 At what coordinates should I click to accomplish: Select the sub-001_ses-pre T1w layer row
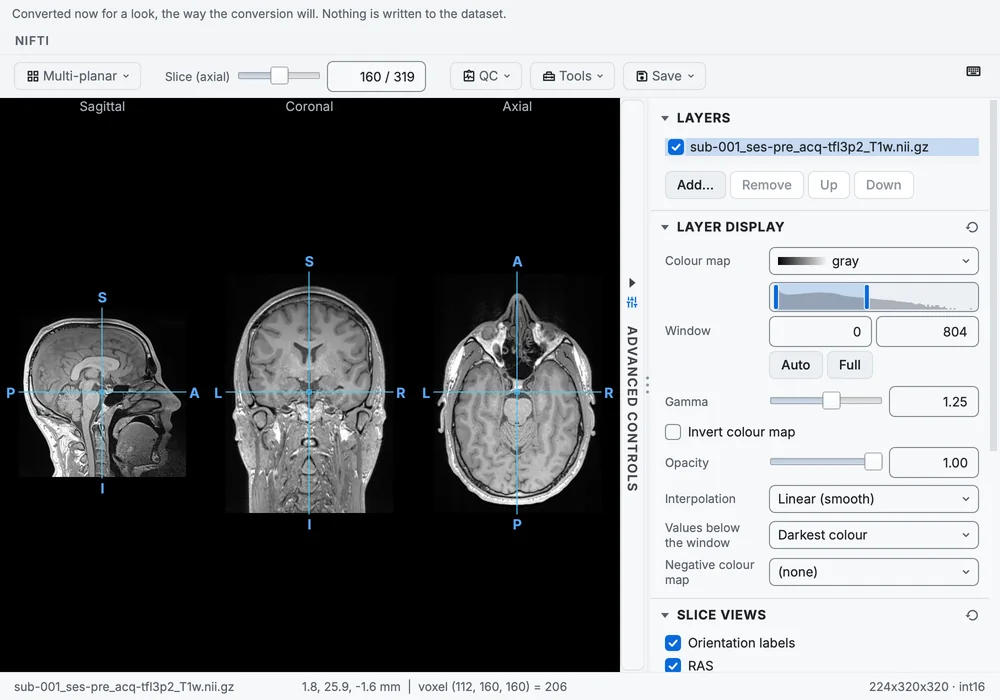[x=821, y=147]
